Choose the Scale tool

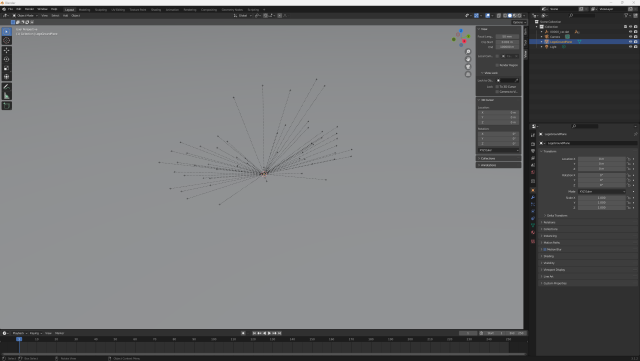point(7,68)
